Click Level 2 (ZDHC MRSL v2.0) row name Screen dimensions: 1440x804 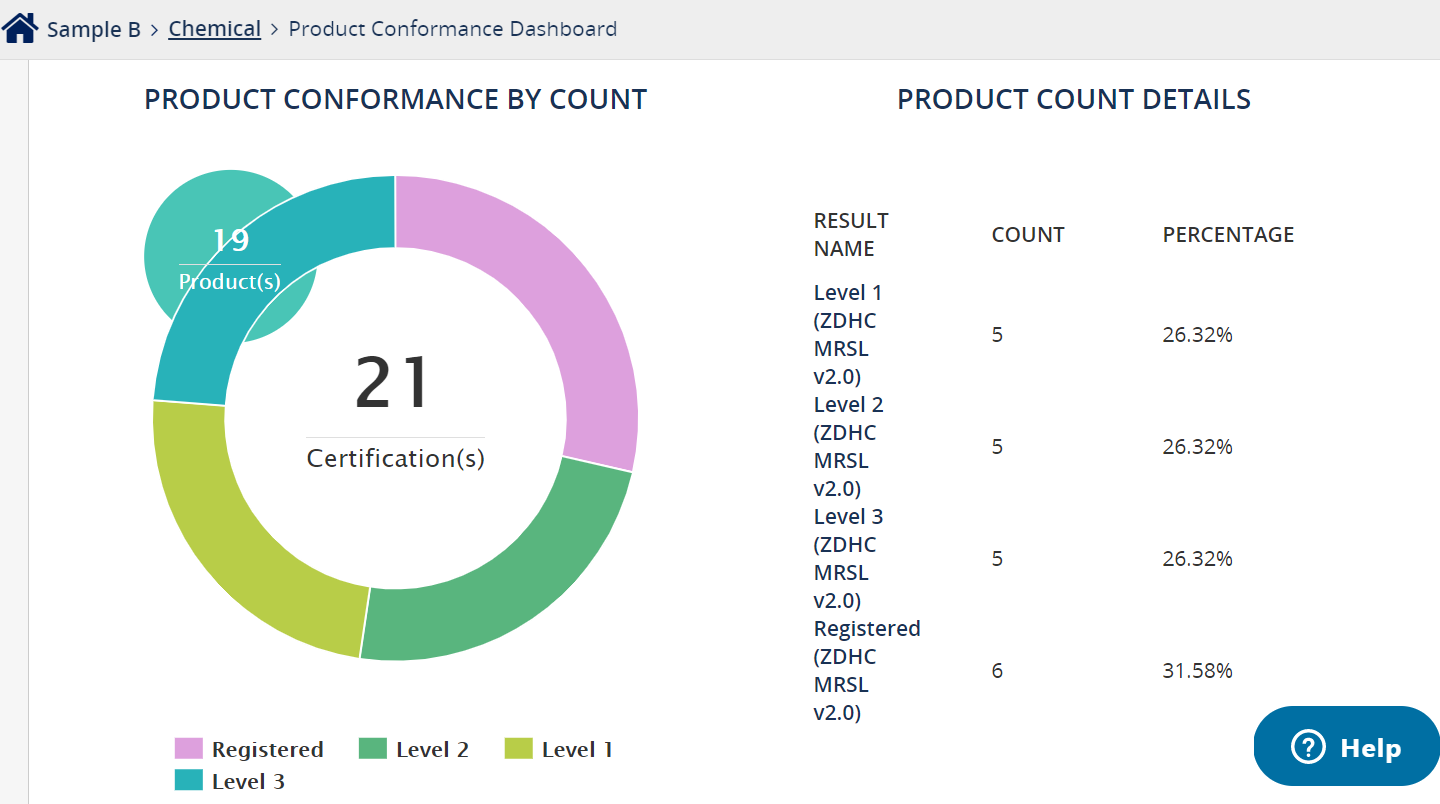coord(849,447)
